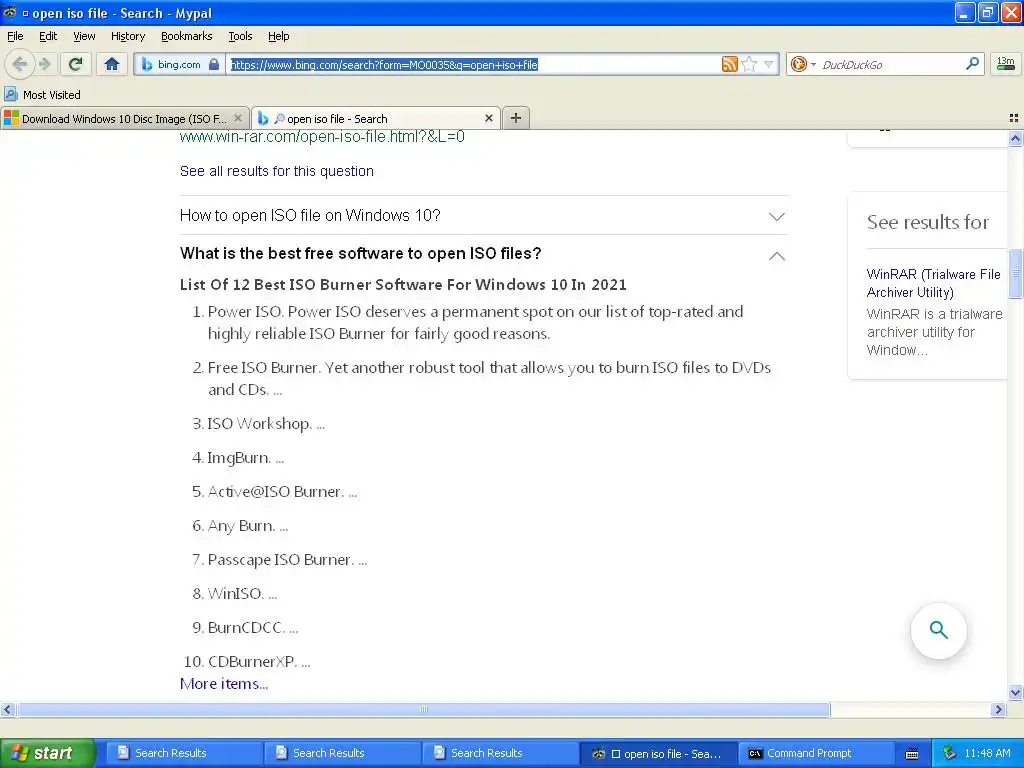Switch to Download Windows 10 Disc Image tab
Viewport: 1024px width, 768px height.
coord(124,118)
